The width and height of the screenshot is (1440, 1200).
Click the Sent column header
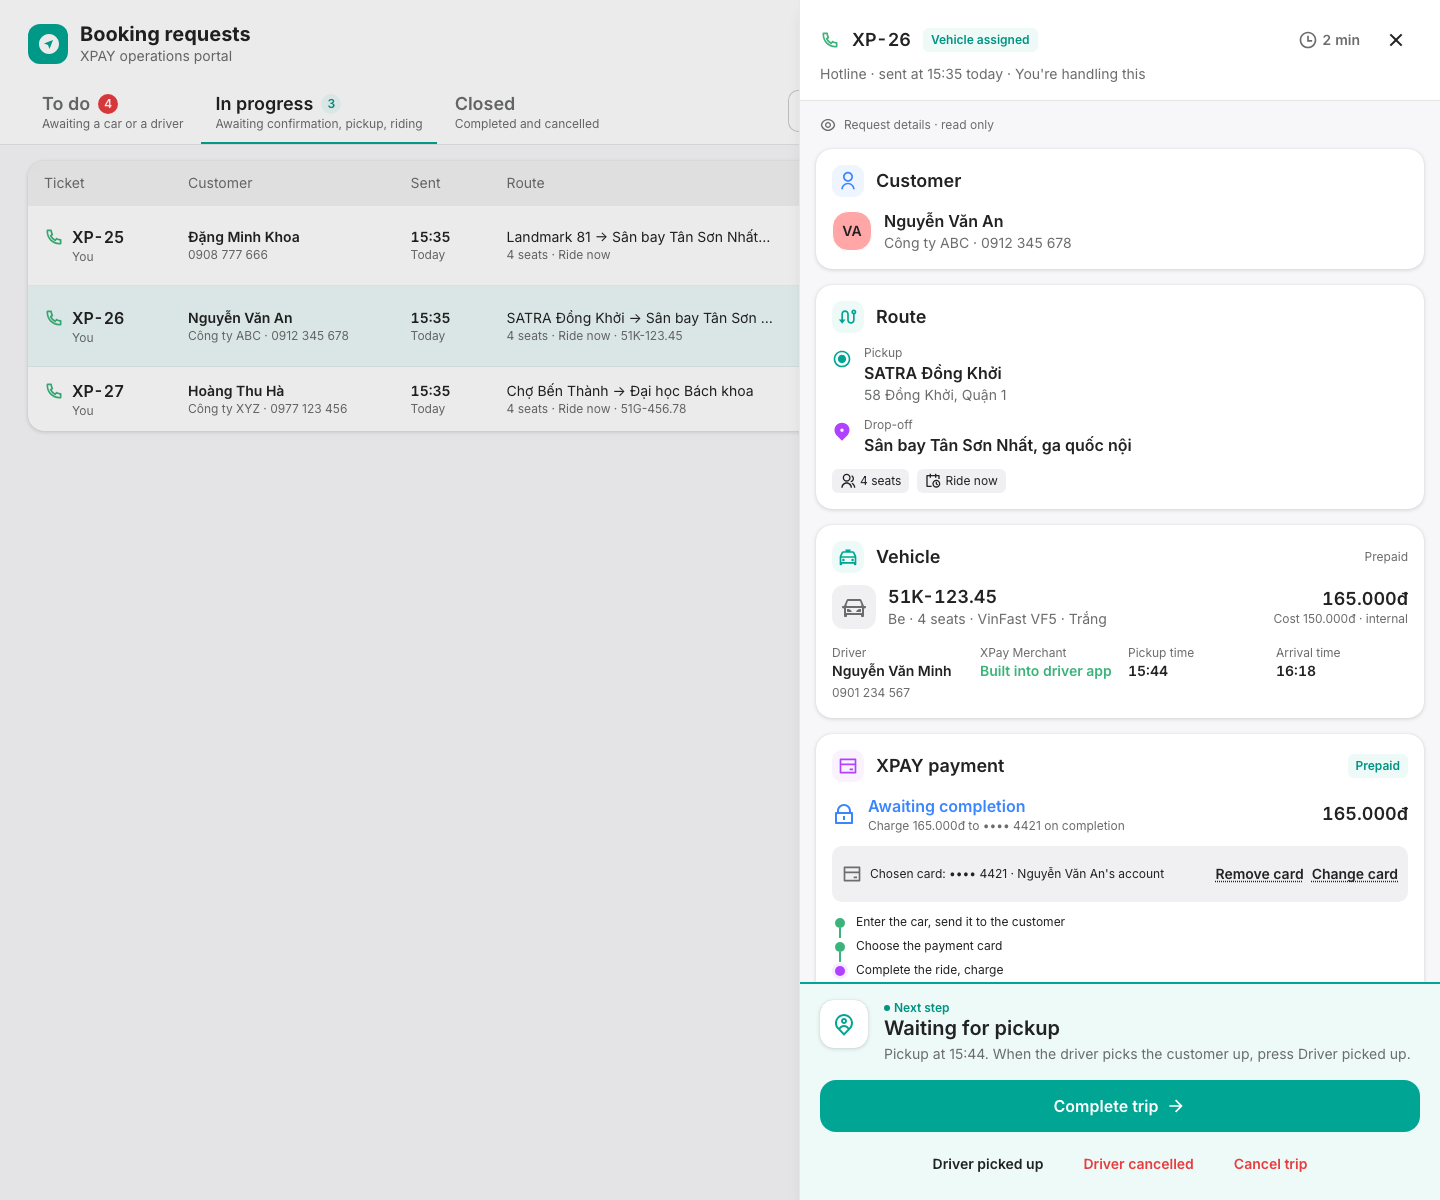click(x=425, y=183)
